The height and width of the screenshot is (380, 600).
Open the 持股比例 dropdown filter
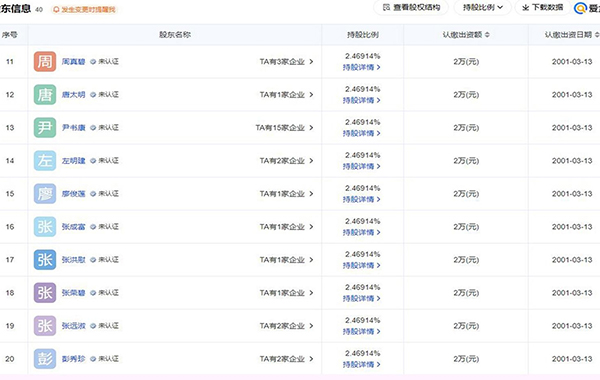(483, 7)
